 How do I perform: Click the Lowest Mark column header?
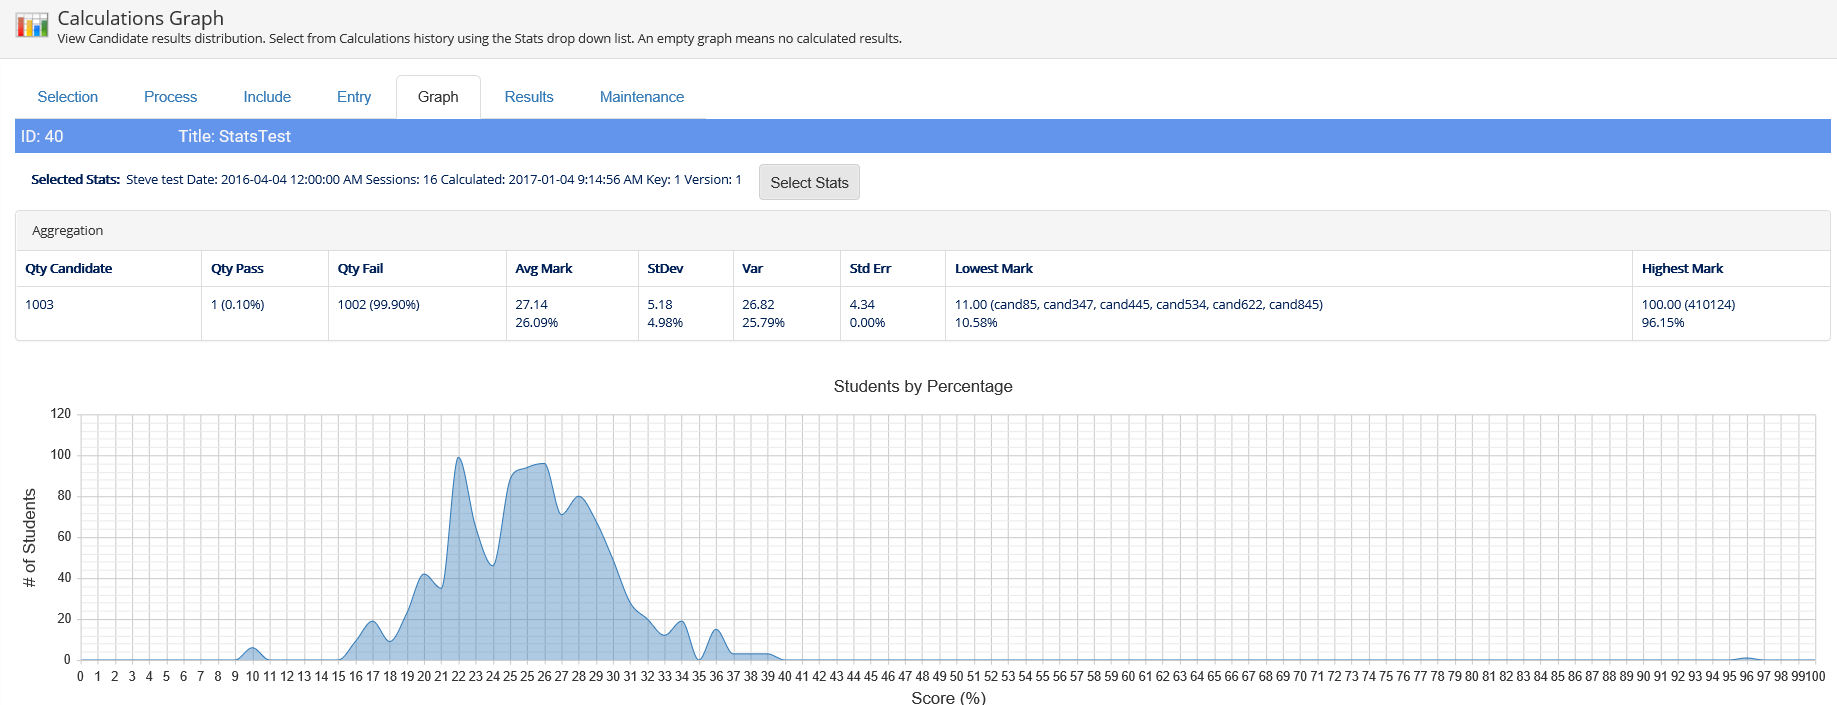[994, 269]
